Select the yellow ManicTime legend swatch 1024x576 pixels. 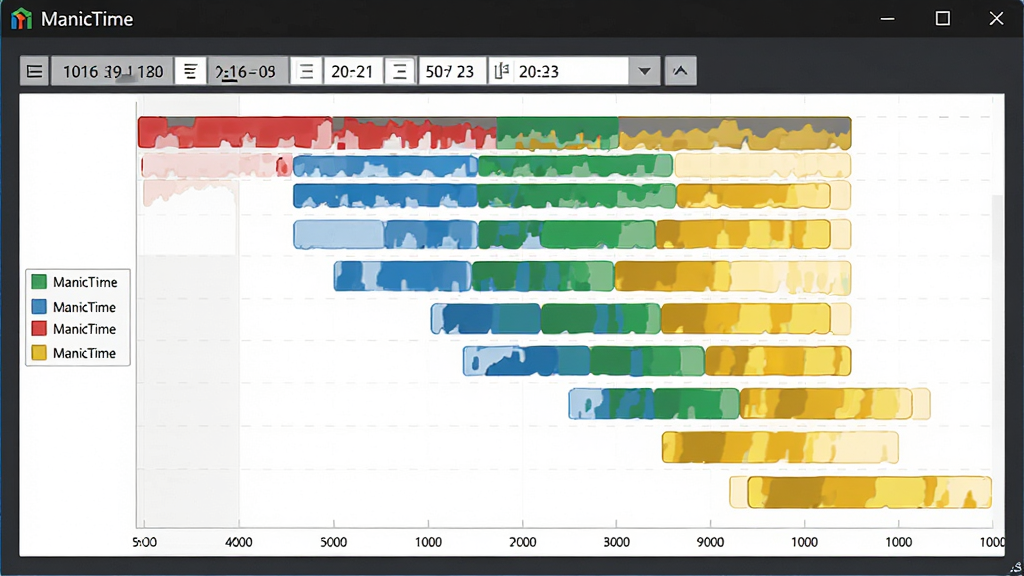point(39,353)
